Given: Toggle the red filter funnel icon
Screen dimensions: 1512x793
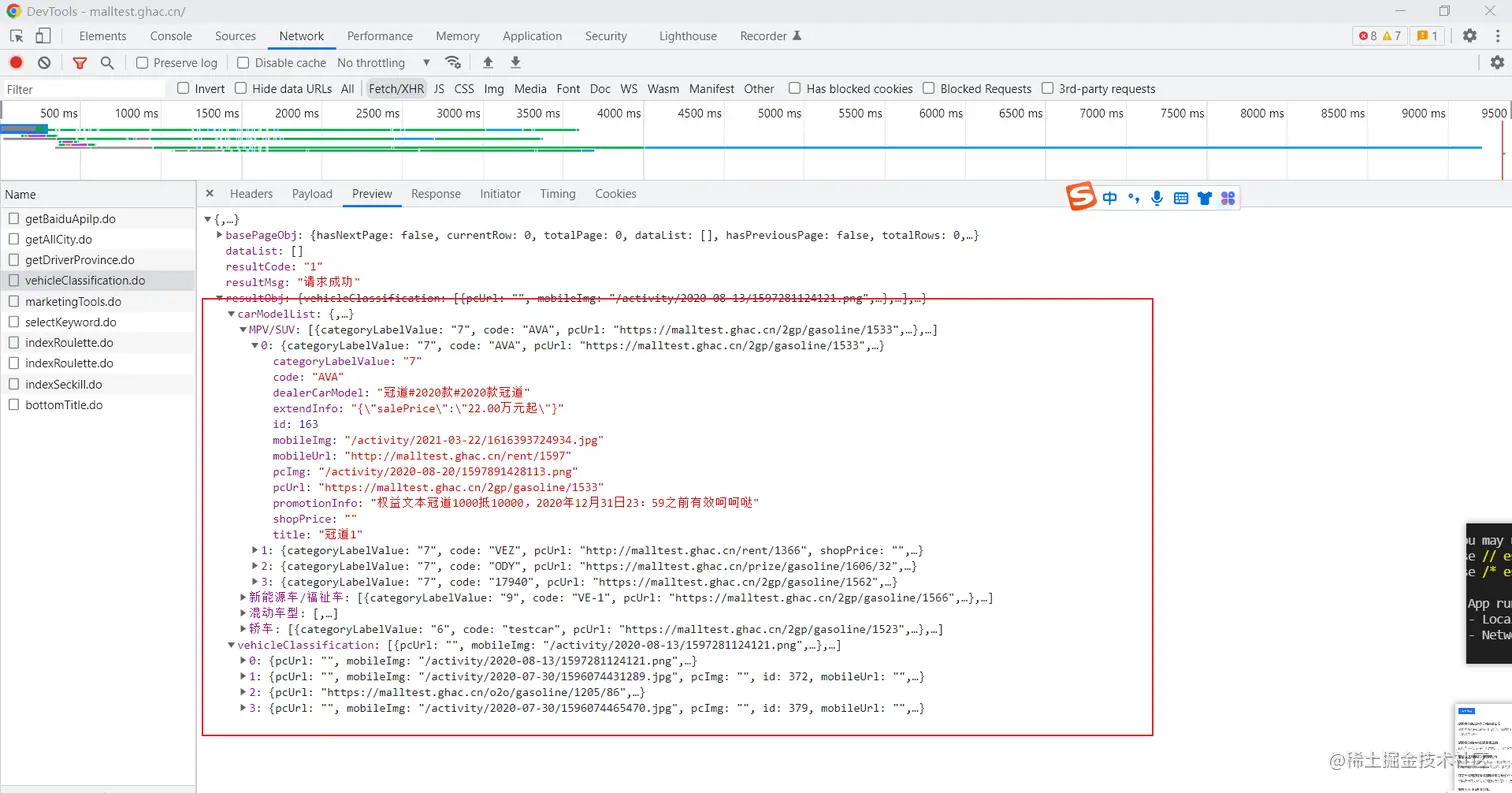Looking at the screenshot, I should (80, 62).
